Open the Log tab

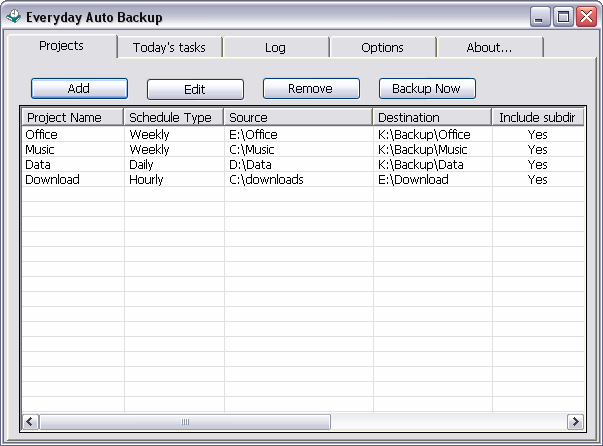pyautogui.click(x=275, y=47)
